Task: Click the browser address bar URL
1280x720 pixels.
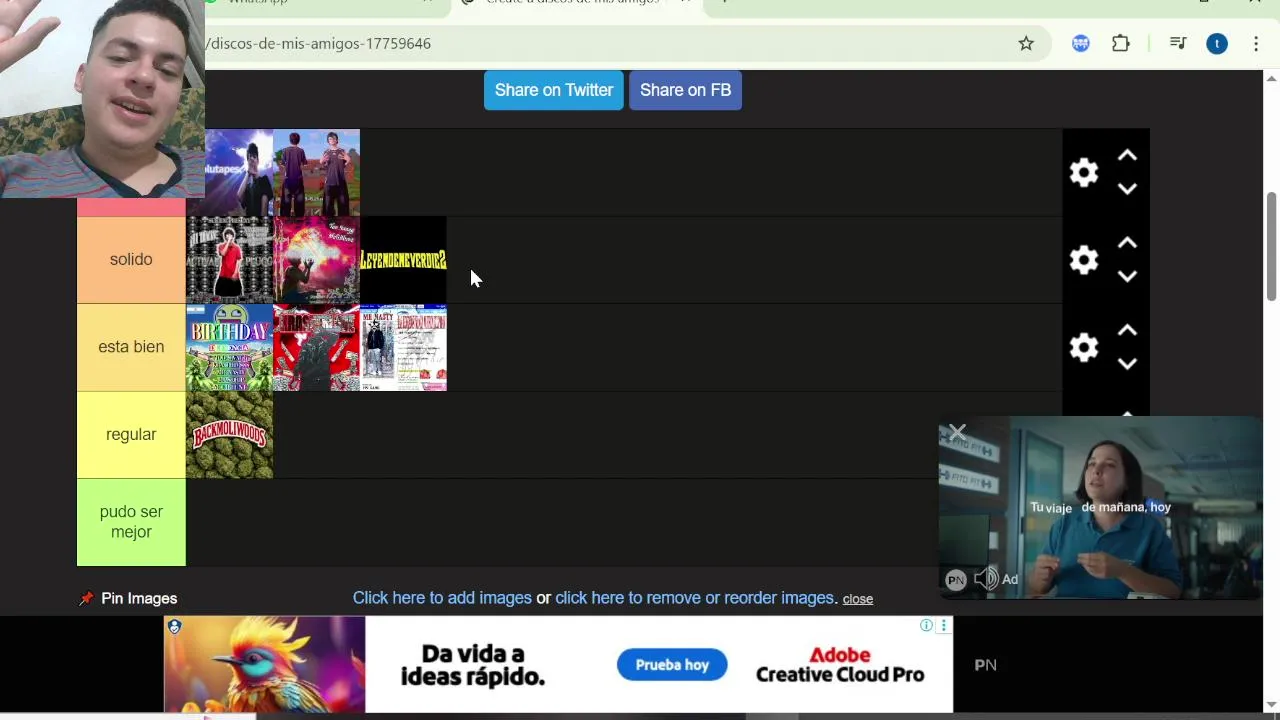Action: 318,43
